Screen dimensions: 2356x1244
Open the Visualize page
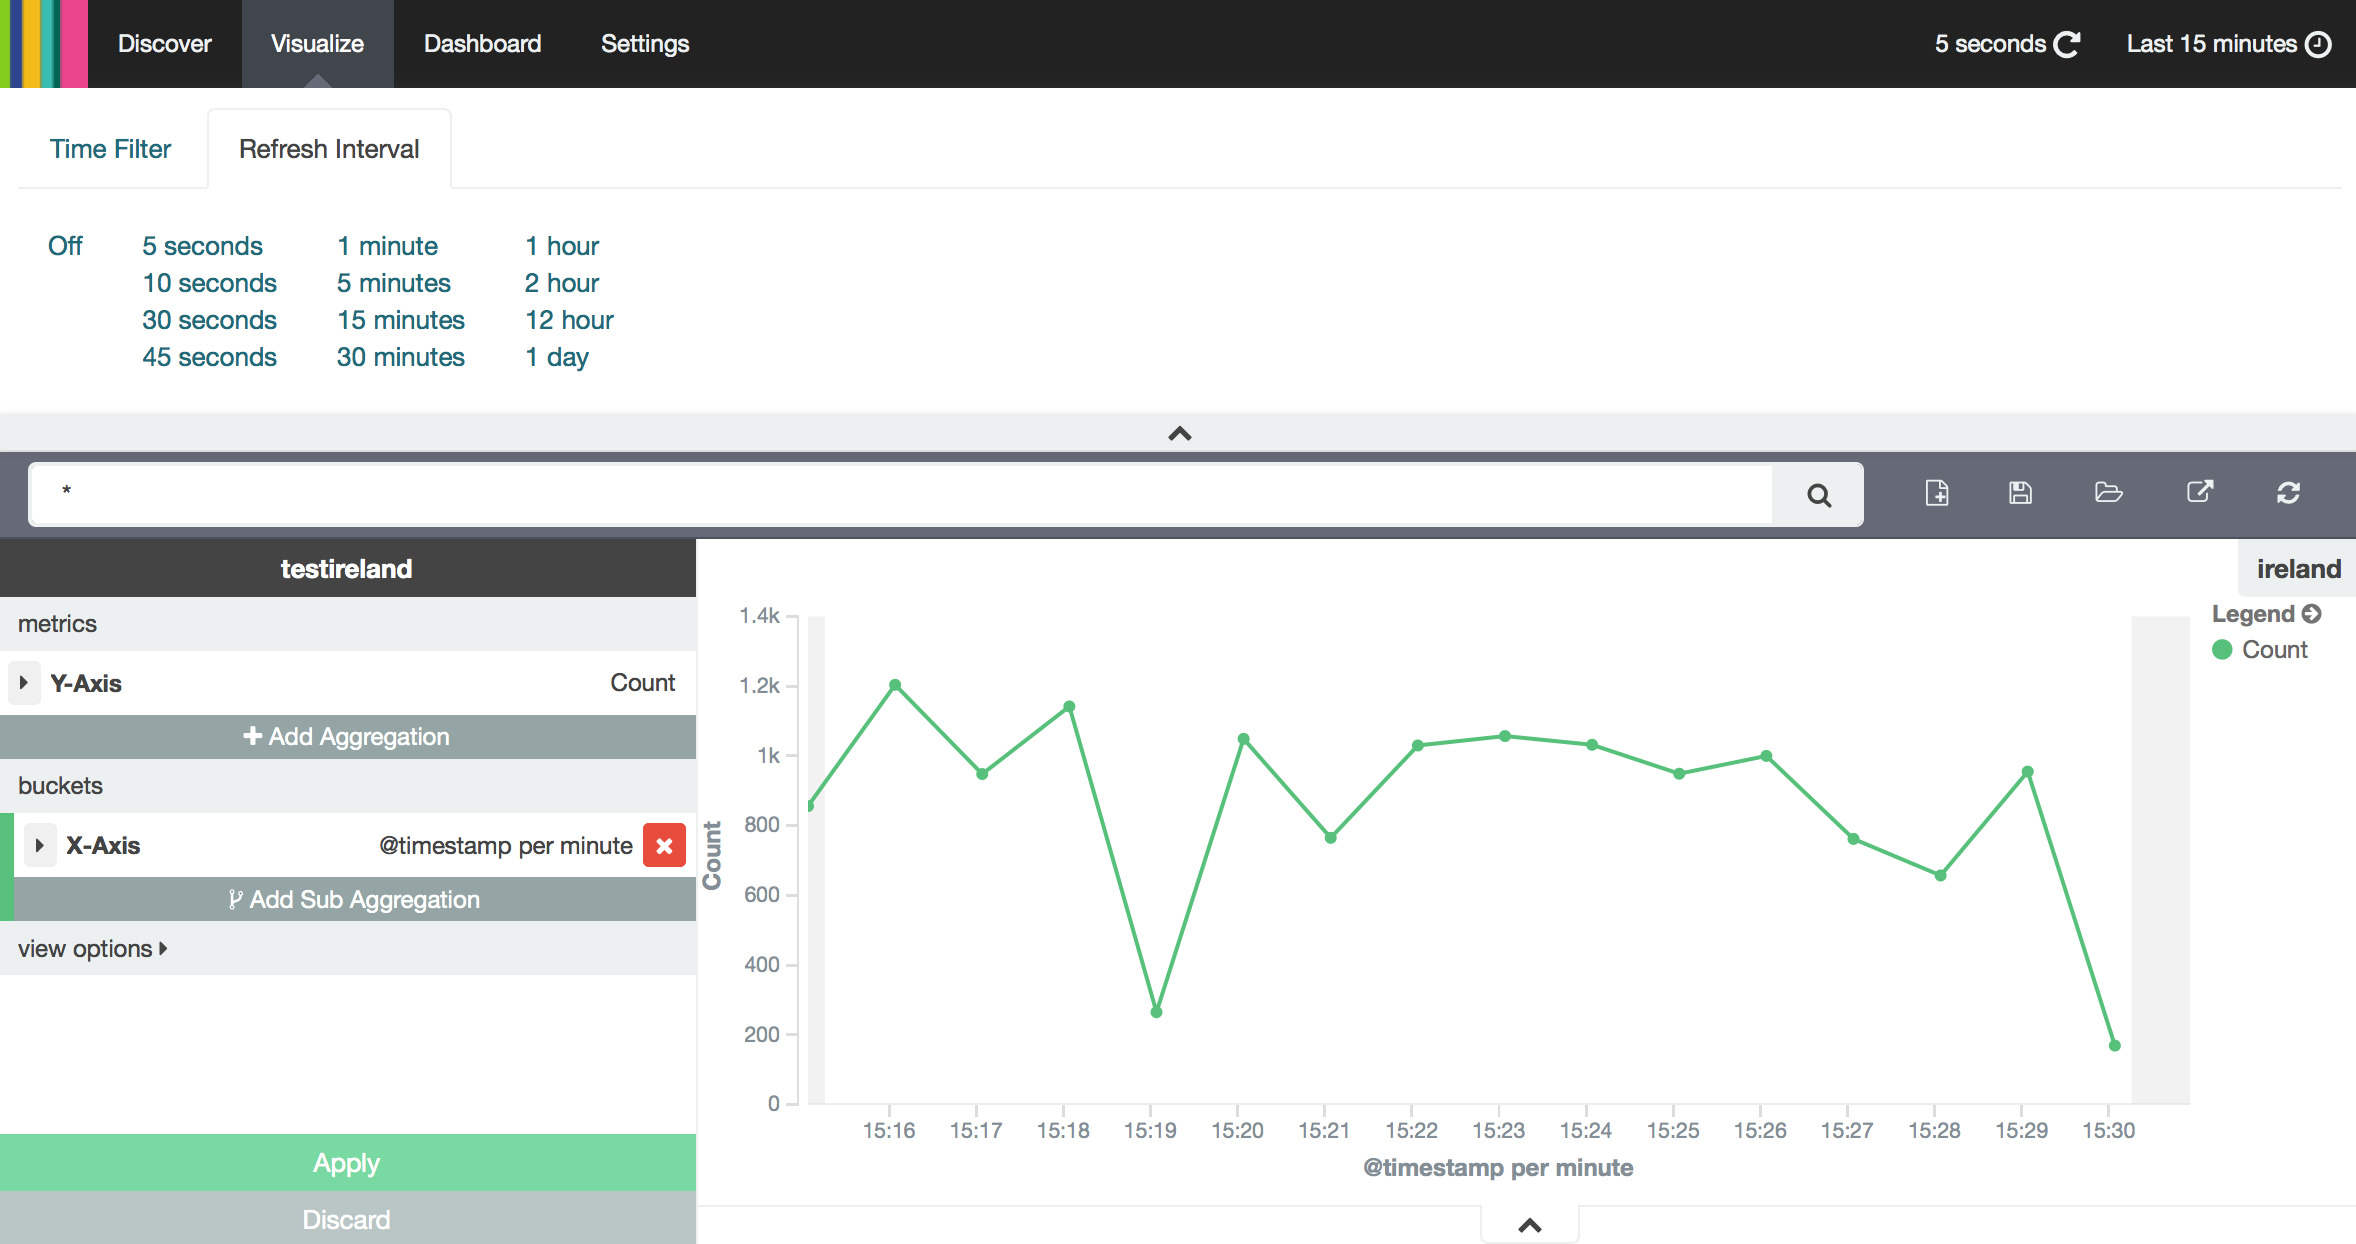pyautogui.click(x=317, y=44)
